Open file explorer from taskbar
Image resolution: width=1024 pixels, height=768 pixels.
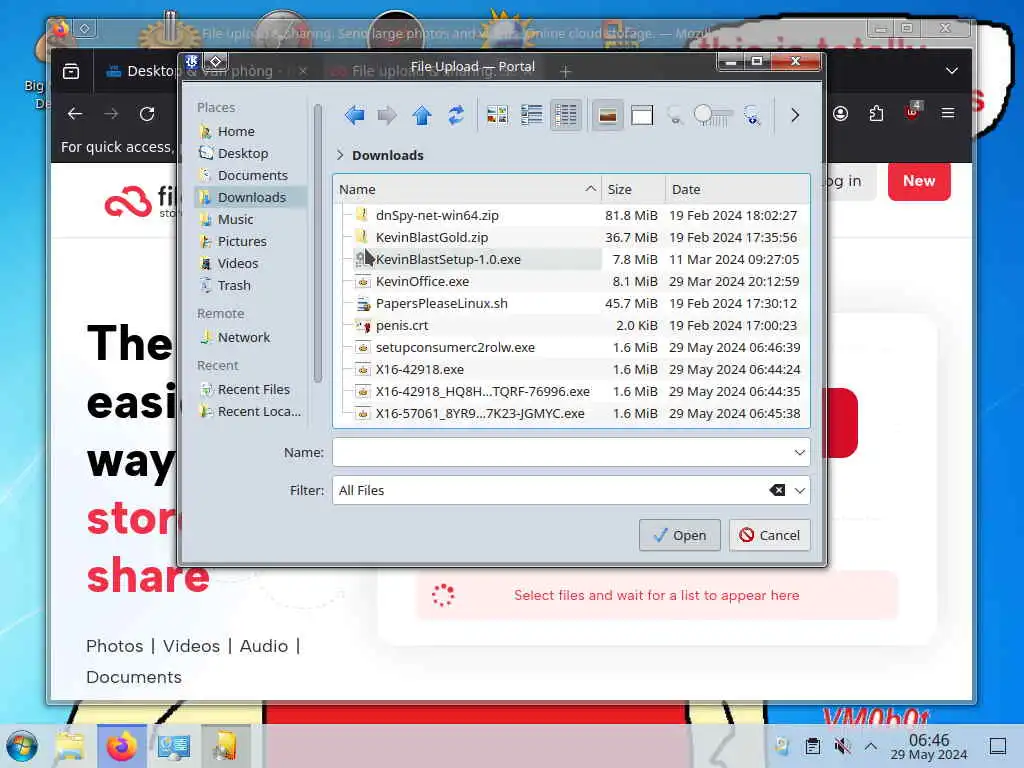point(70,746)
